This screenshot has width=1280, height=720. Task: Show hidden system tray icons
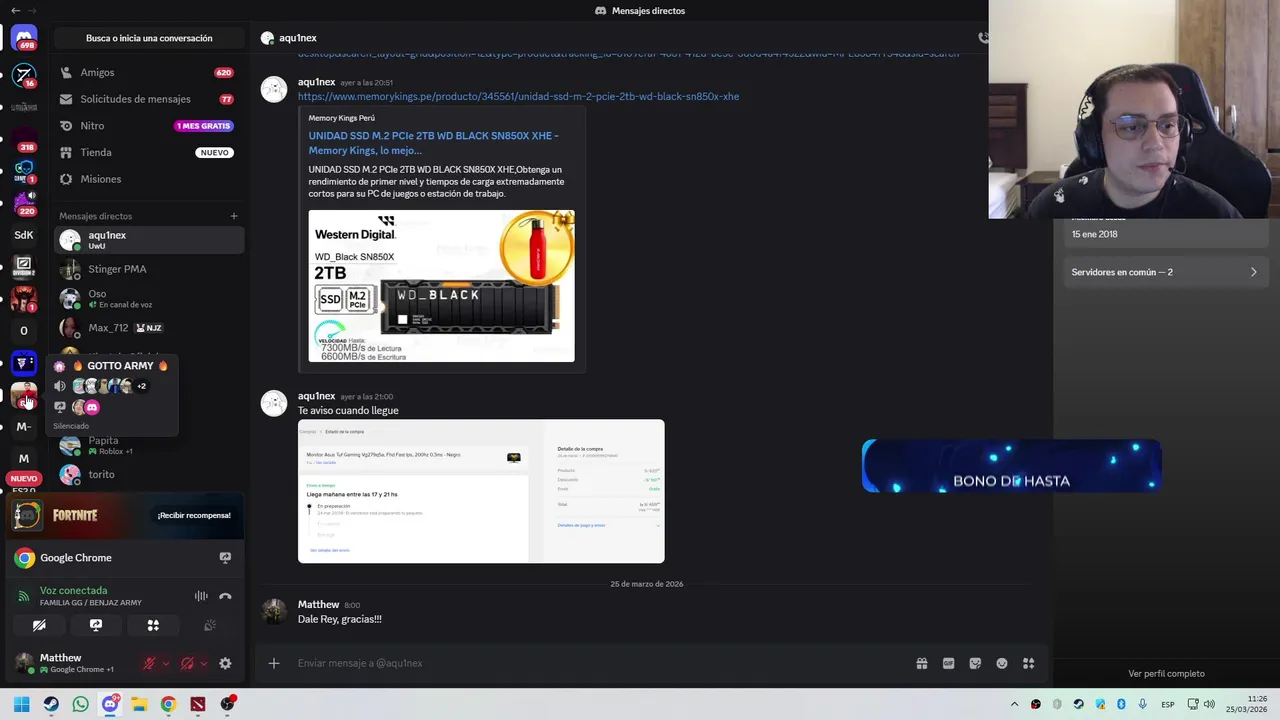pyautogui.click(x=1014, y=704)
